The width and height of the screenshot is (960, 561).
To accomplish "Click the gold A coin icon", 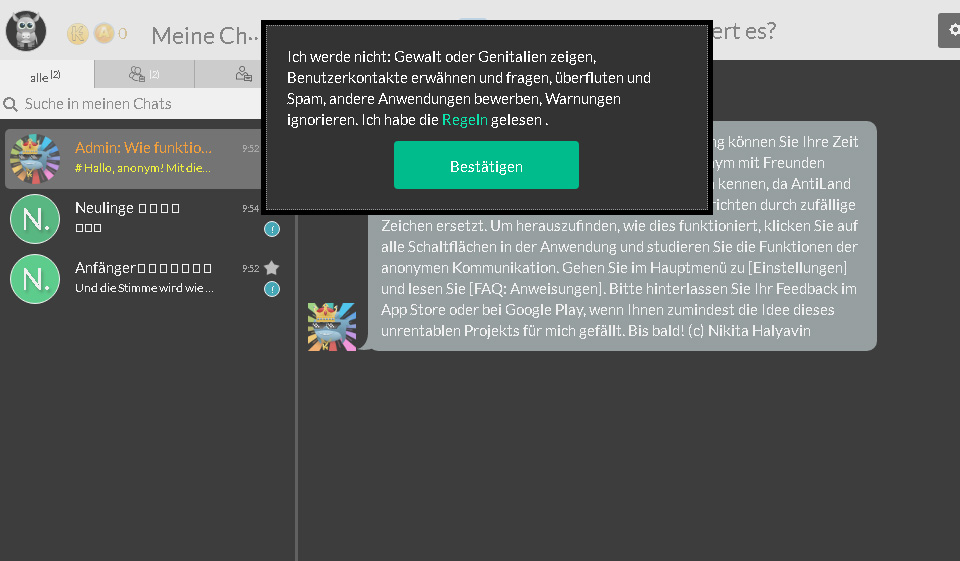I will (104, 34).
